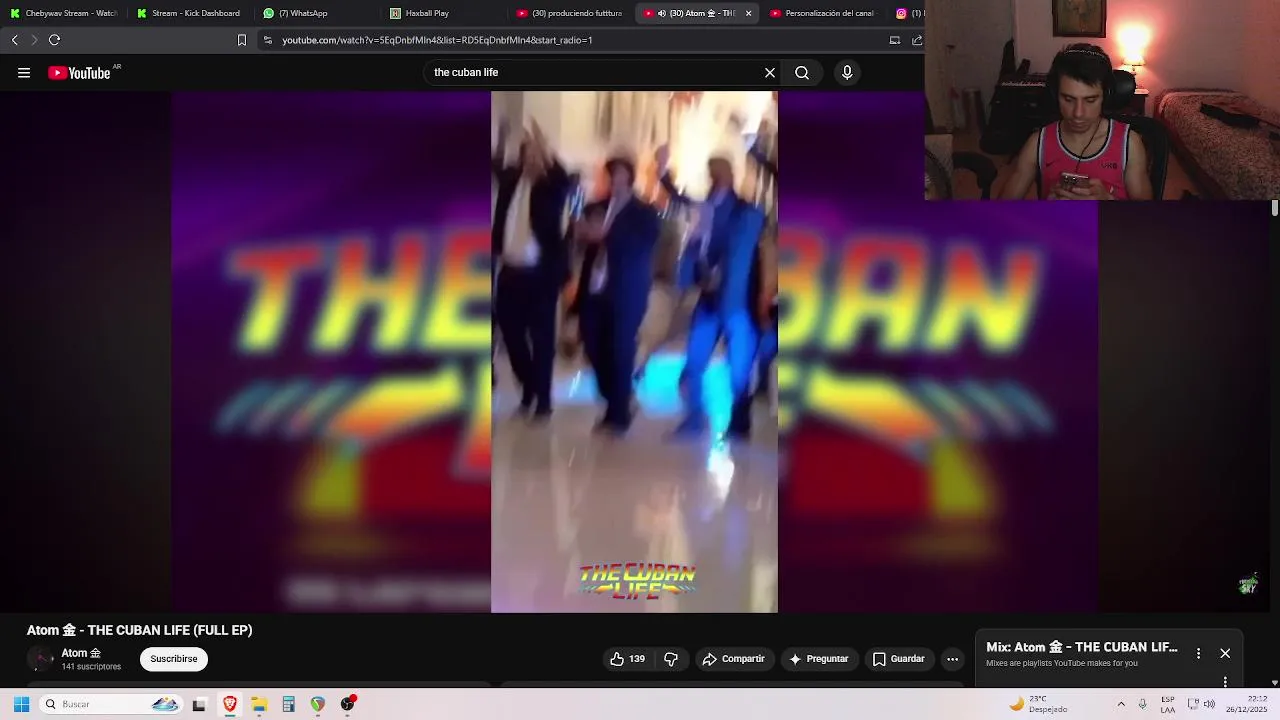Open Brave browser from taskbar
This screenshot has width=1280, height=720.
click(230, 704)
